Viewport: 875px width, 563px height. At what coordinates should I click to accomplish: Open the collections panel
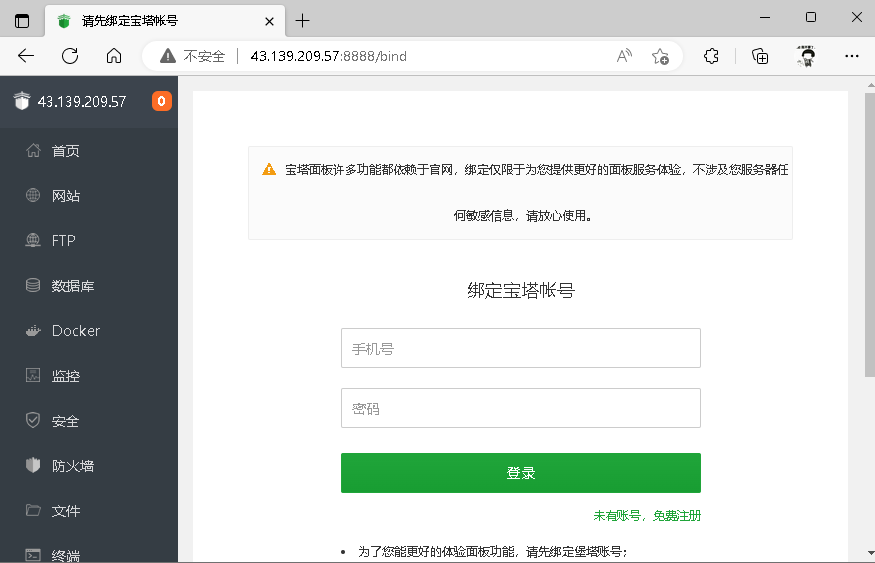pyautogui.click(x=760, y=56)
